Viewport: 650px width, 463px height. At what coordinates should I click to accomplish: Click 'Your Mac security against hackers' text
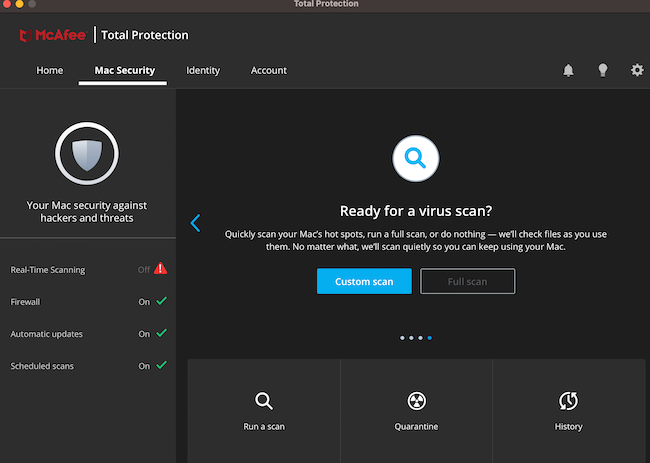tap(87, 211)
